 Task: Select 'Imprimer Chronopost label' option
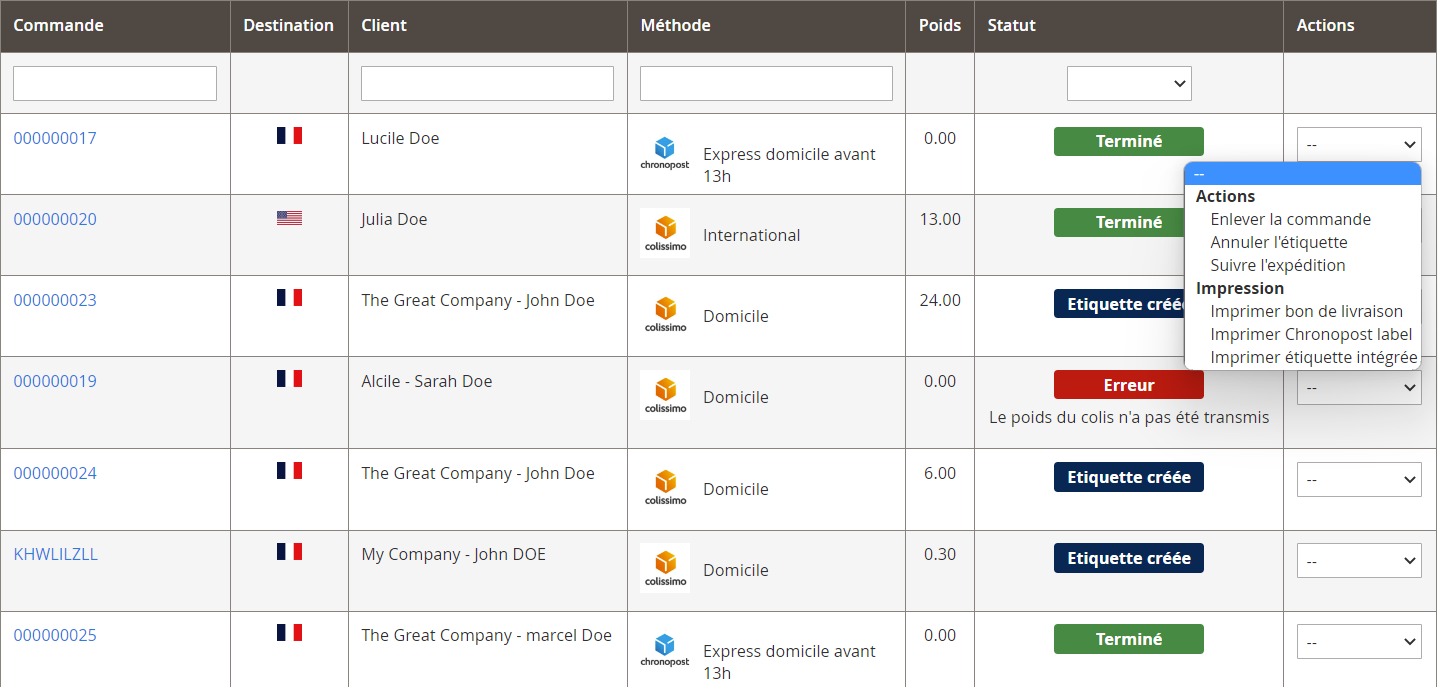coord(1310,334)
